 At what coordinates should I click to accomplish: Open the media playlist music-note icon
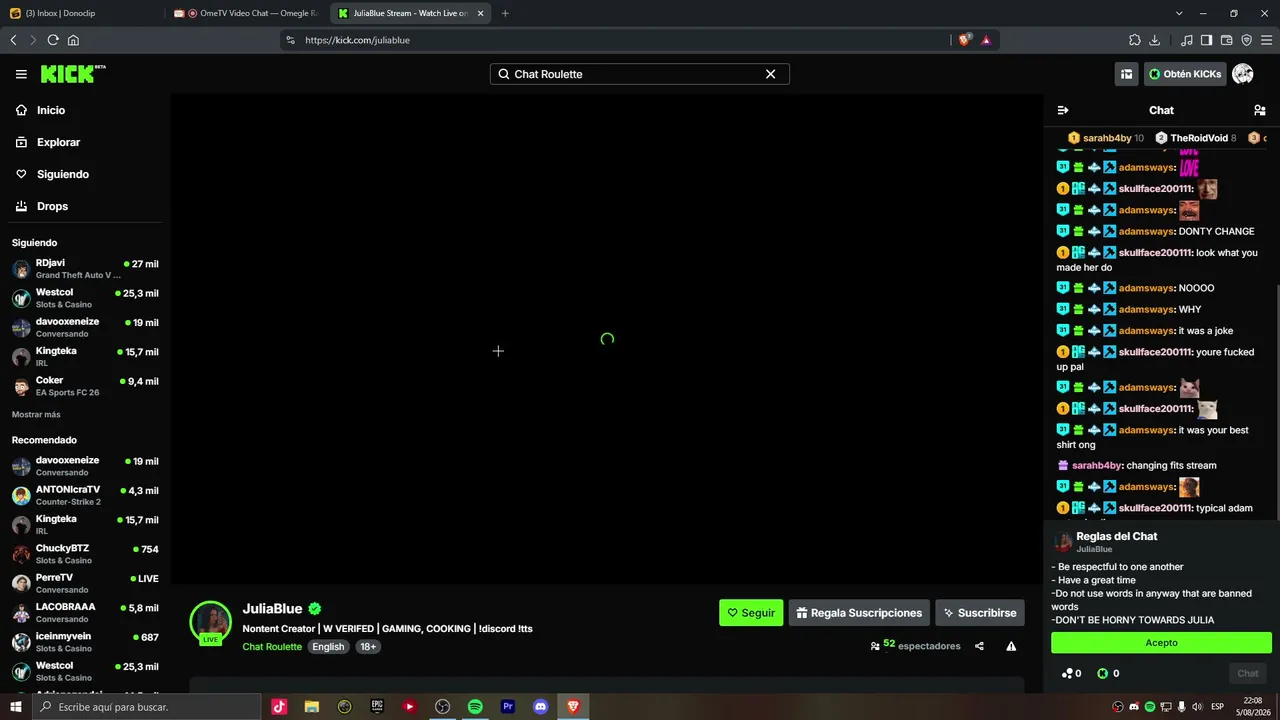[1187, 40]
